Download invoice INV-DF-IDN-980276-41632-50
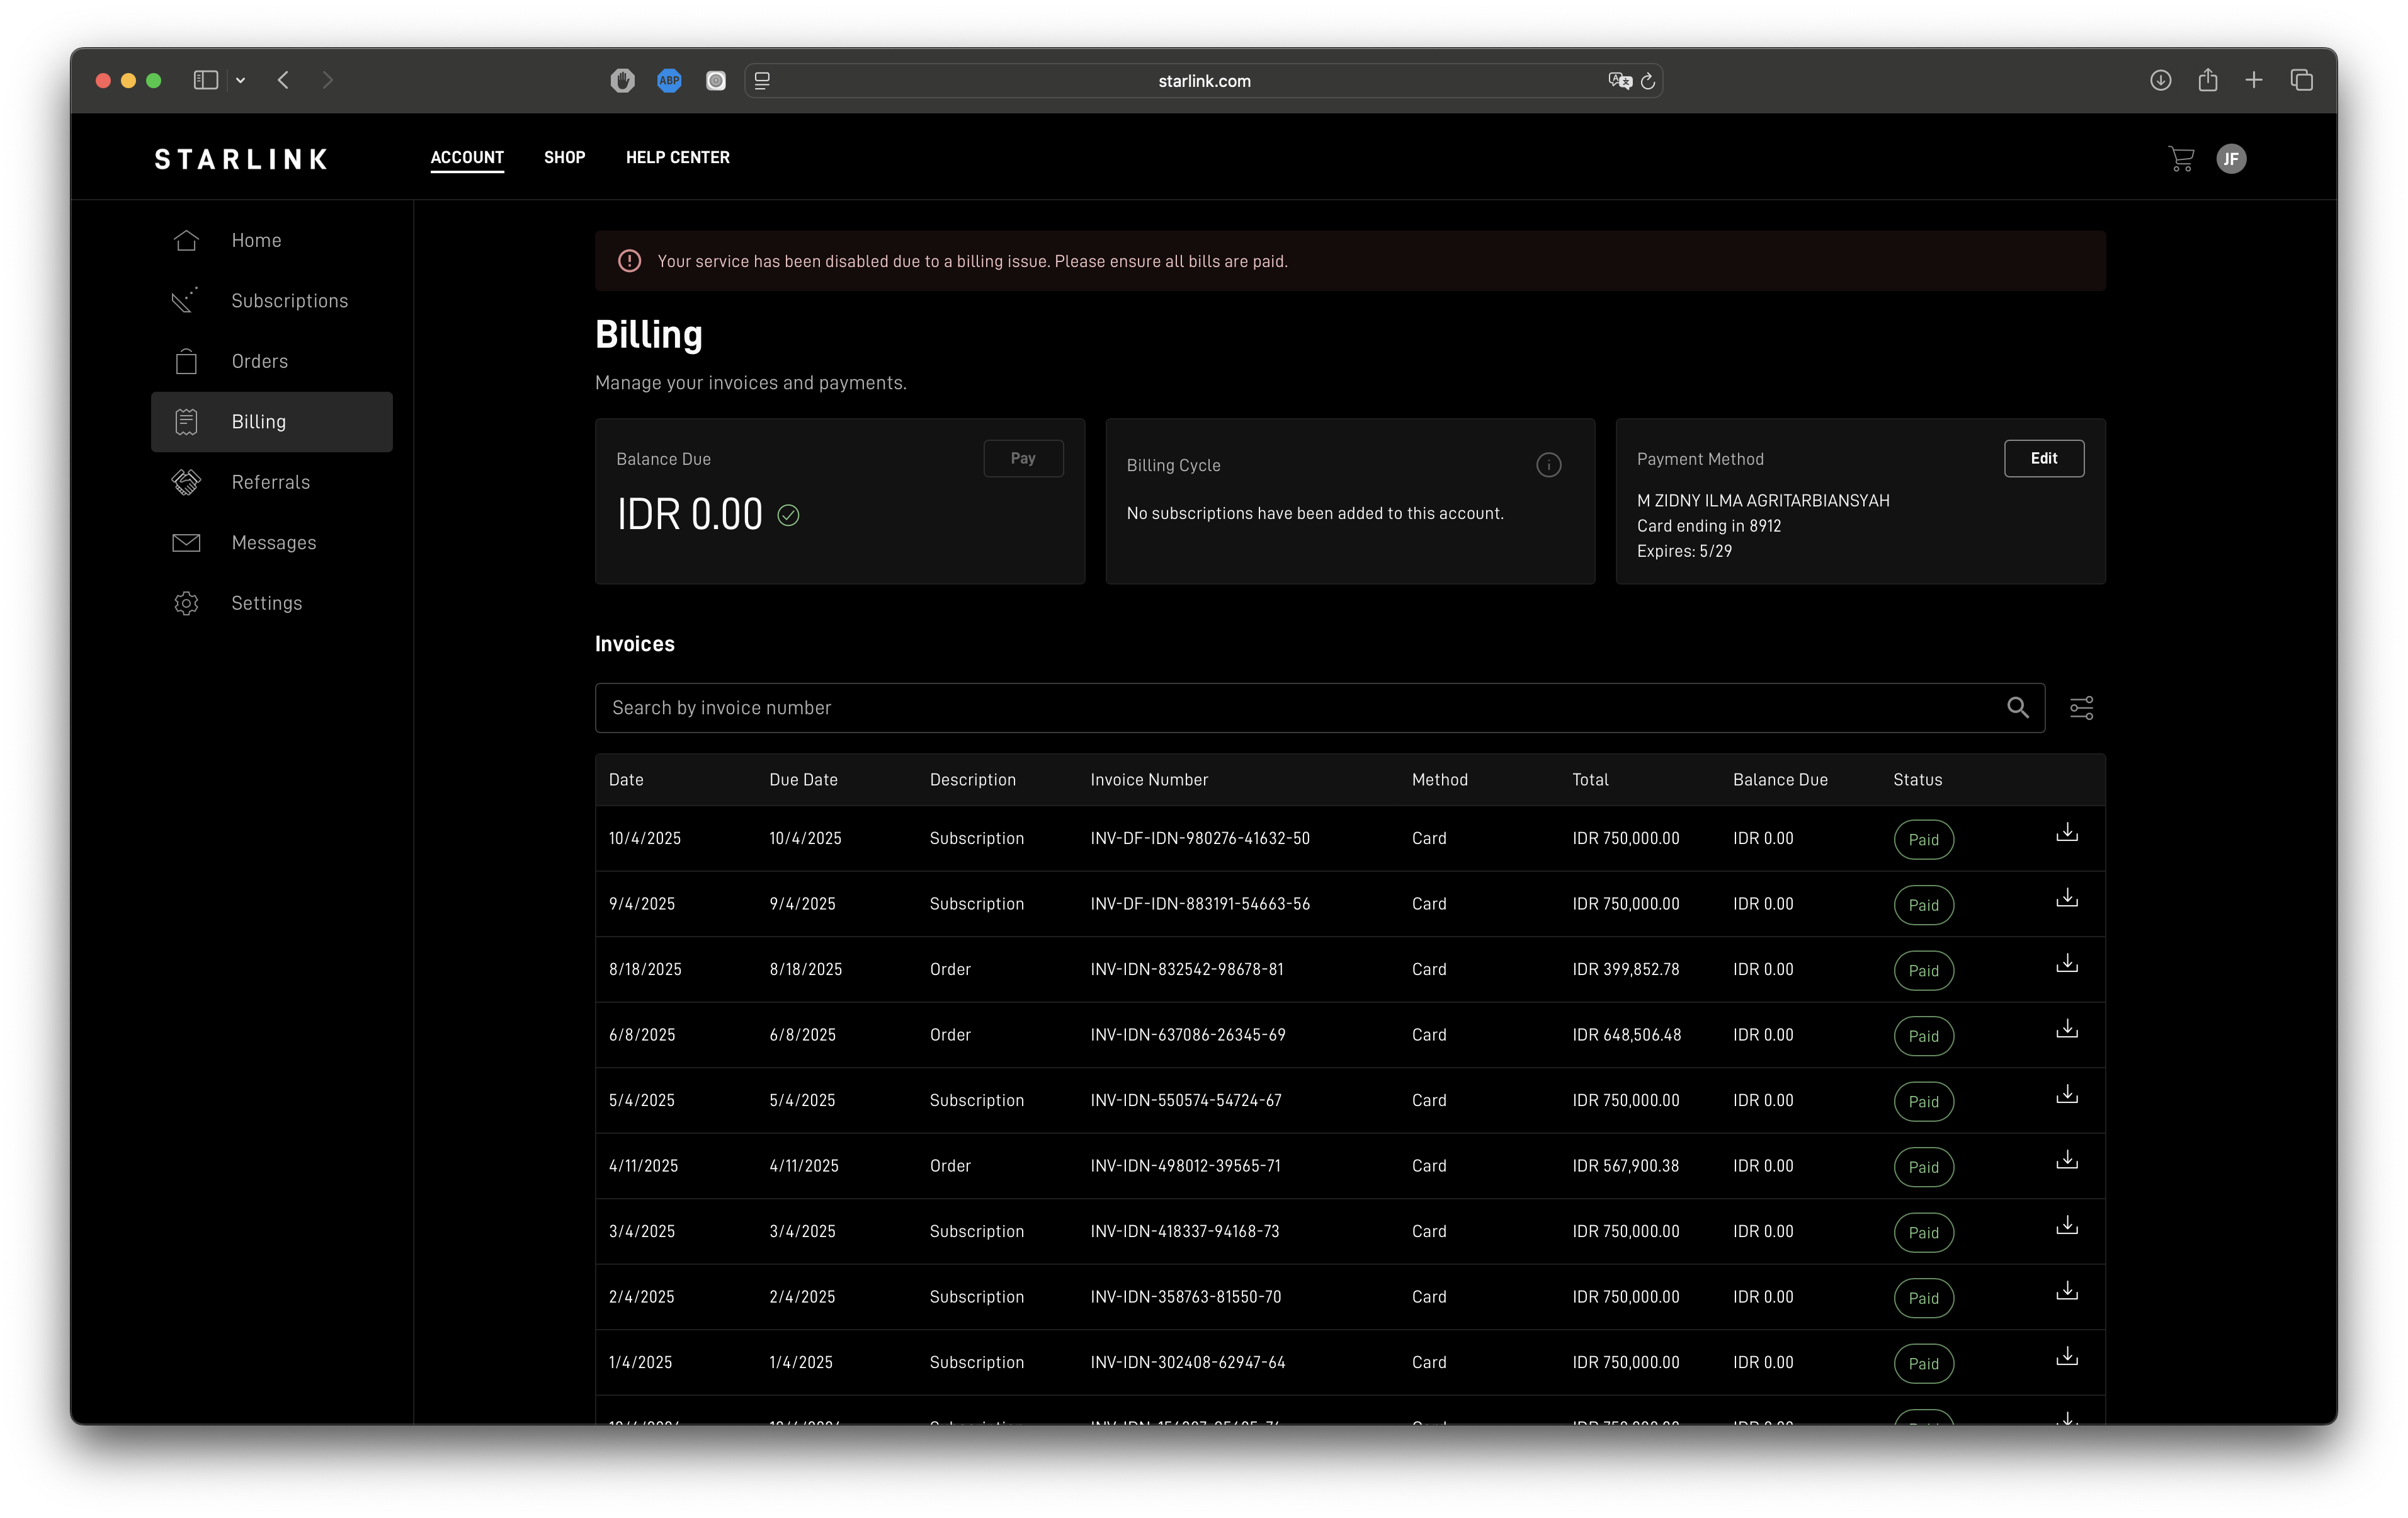The height and width of the screenshot is (1518, 2408). coord(2066,833)
